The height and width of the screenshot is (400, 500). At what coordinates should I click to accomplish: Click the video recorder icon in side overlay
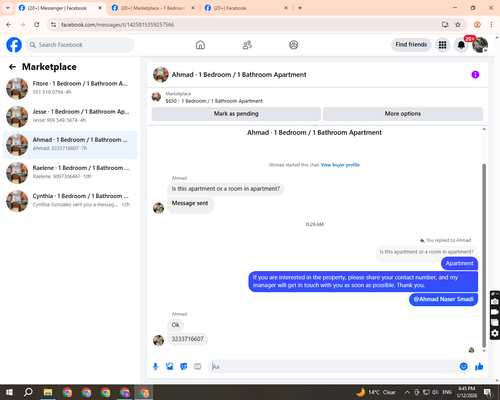point(495,312)
